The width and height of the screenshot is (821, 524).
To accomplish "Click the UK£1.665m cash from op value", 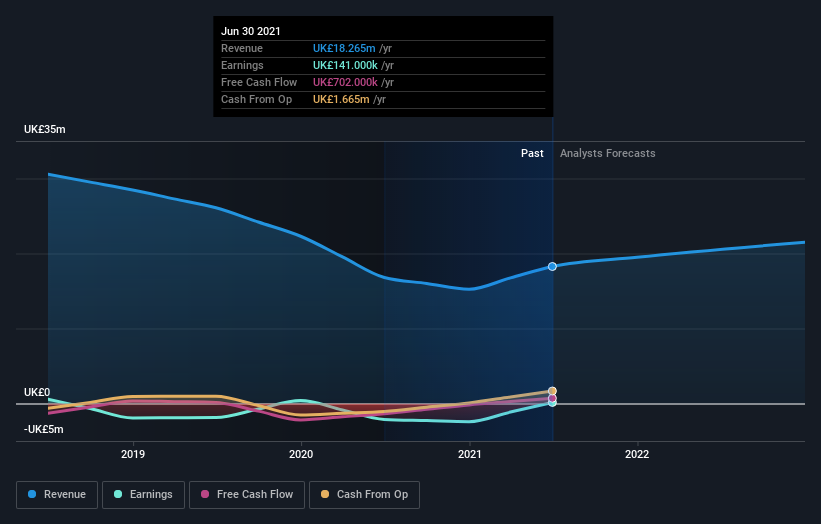I will coord(341,99).
